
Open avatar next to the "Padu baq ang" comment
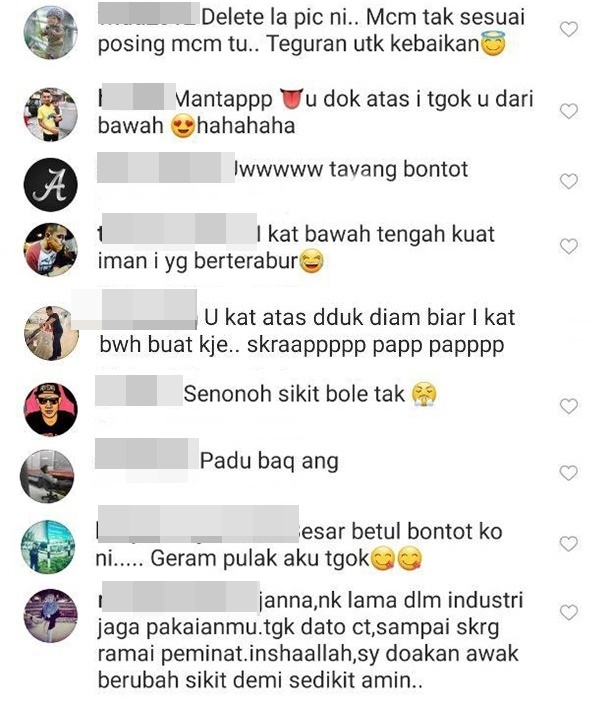point(47,476)
